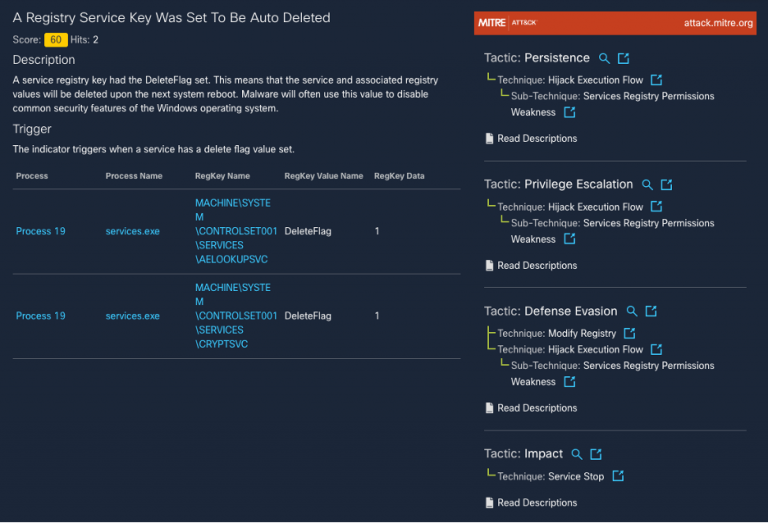This screenshot has height=523, width=768.
Task: Open Process 19 link in AELOOKUPSVC row
Action: pyautogui.click(x=41, y=231)
